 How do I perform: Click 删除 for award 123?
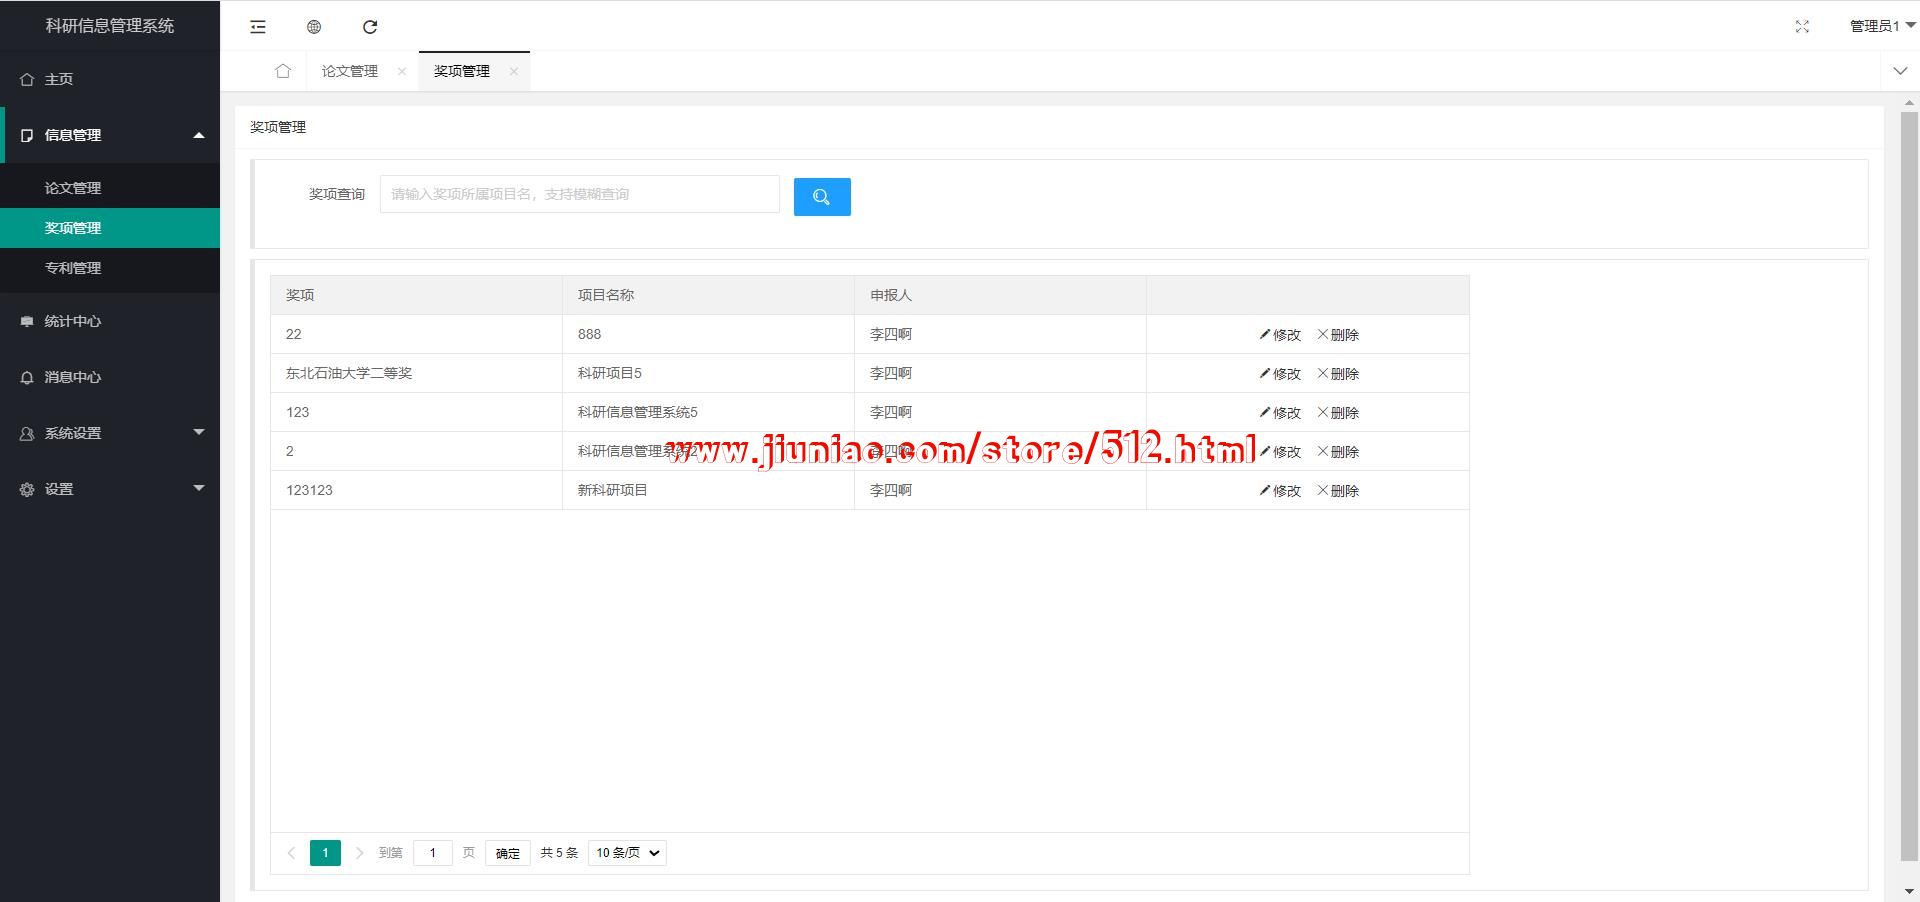1338,413
